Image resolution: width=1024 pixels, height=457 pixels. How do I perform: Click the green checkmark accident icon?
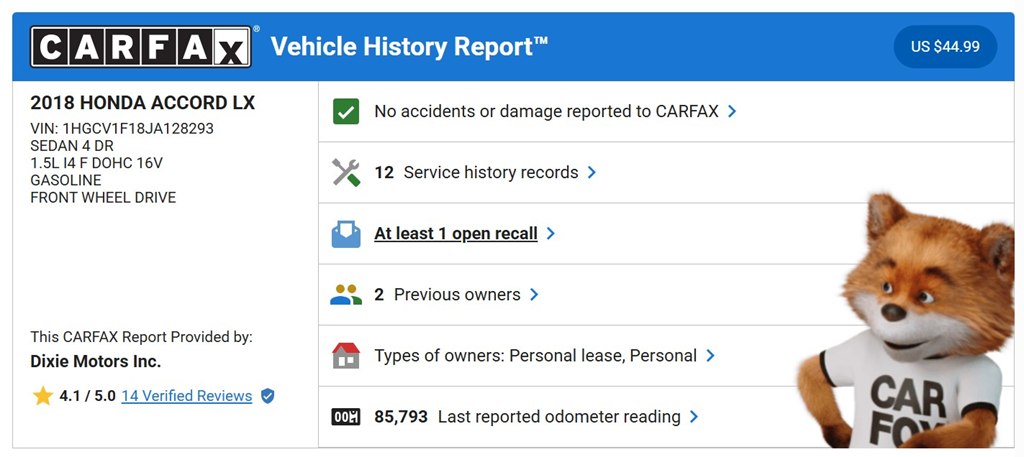click(345, 112)
